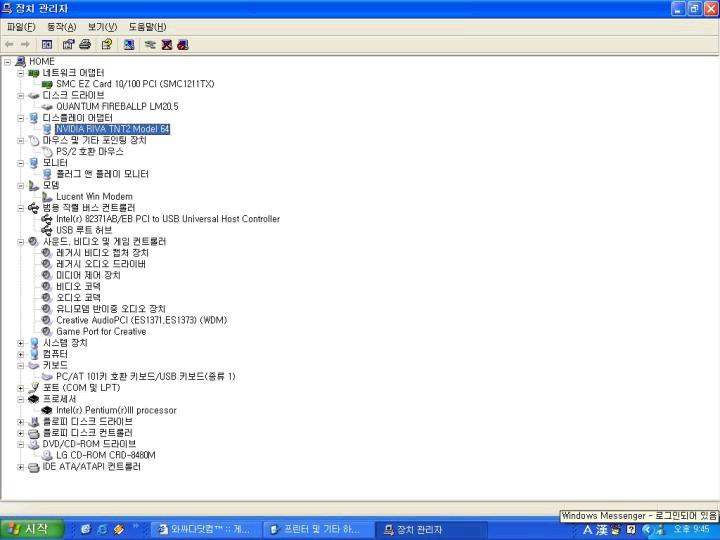Image resolution: width=720 pixels, height=540 pixels.
Task: Select 레거시 오디오 드라이버 entry
Action: click(101, 264)
